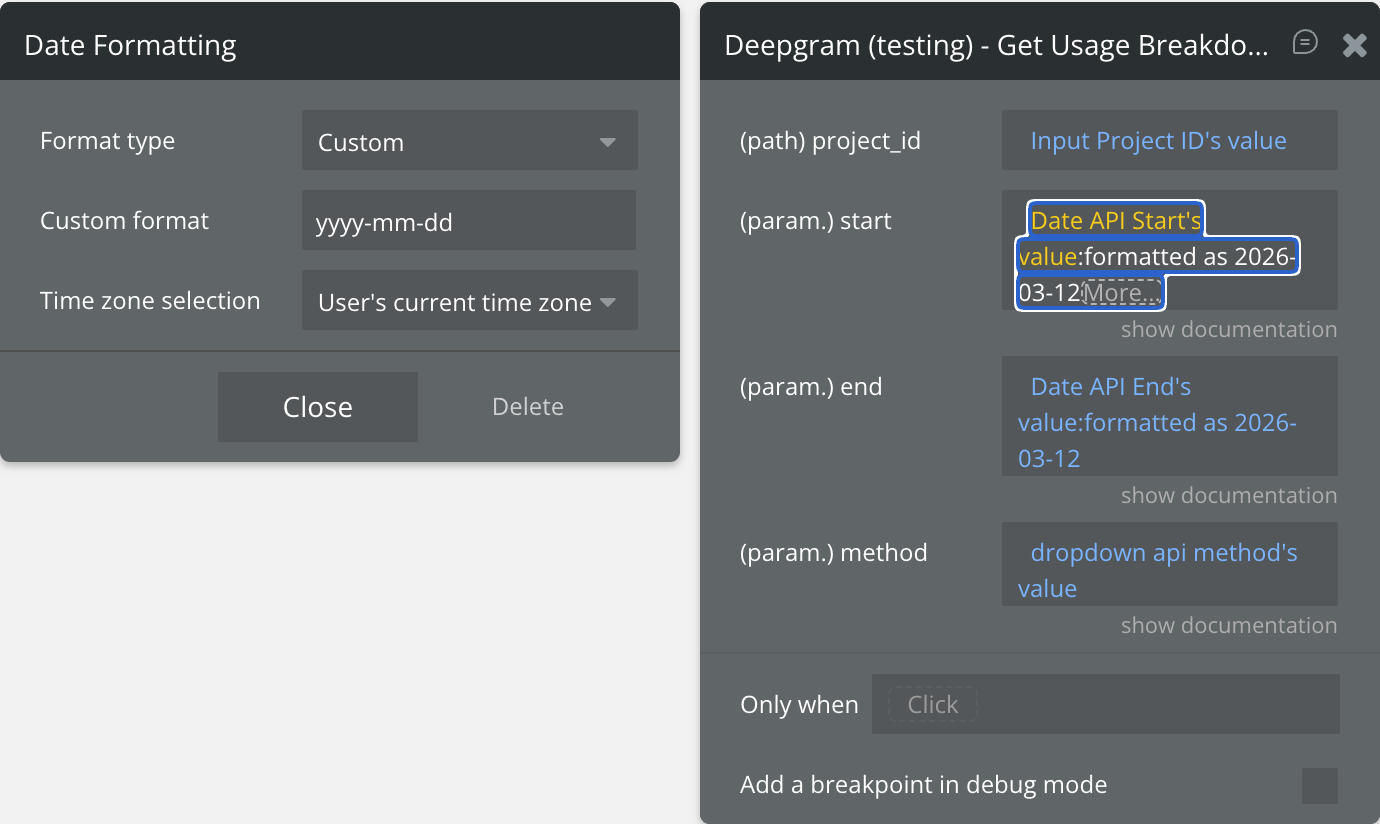The image size is (1380, 824).
Task: Click More... in the start expression
Action: tap(1122, 293)
